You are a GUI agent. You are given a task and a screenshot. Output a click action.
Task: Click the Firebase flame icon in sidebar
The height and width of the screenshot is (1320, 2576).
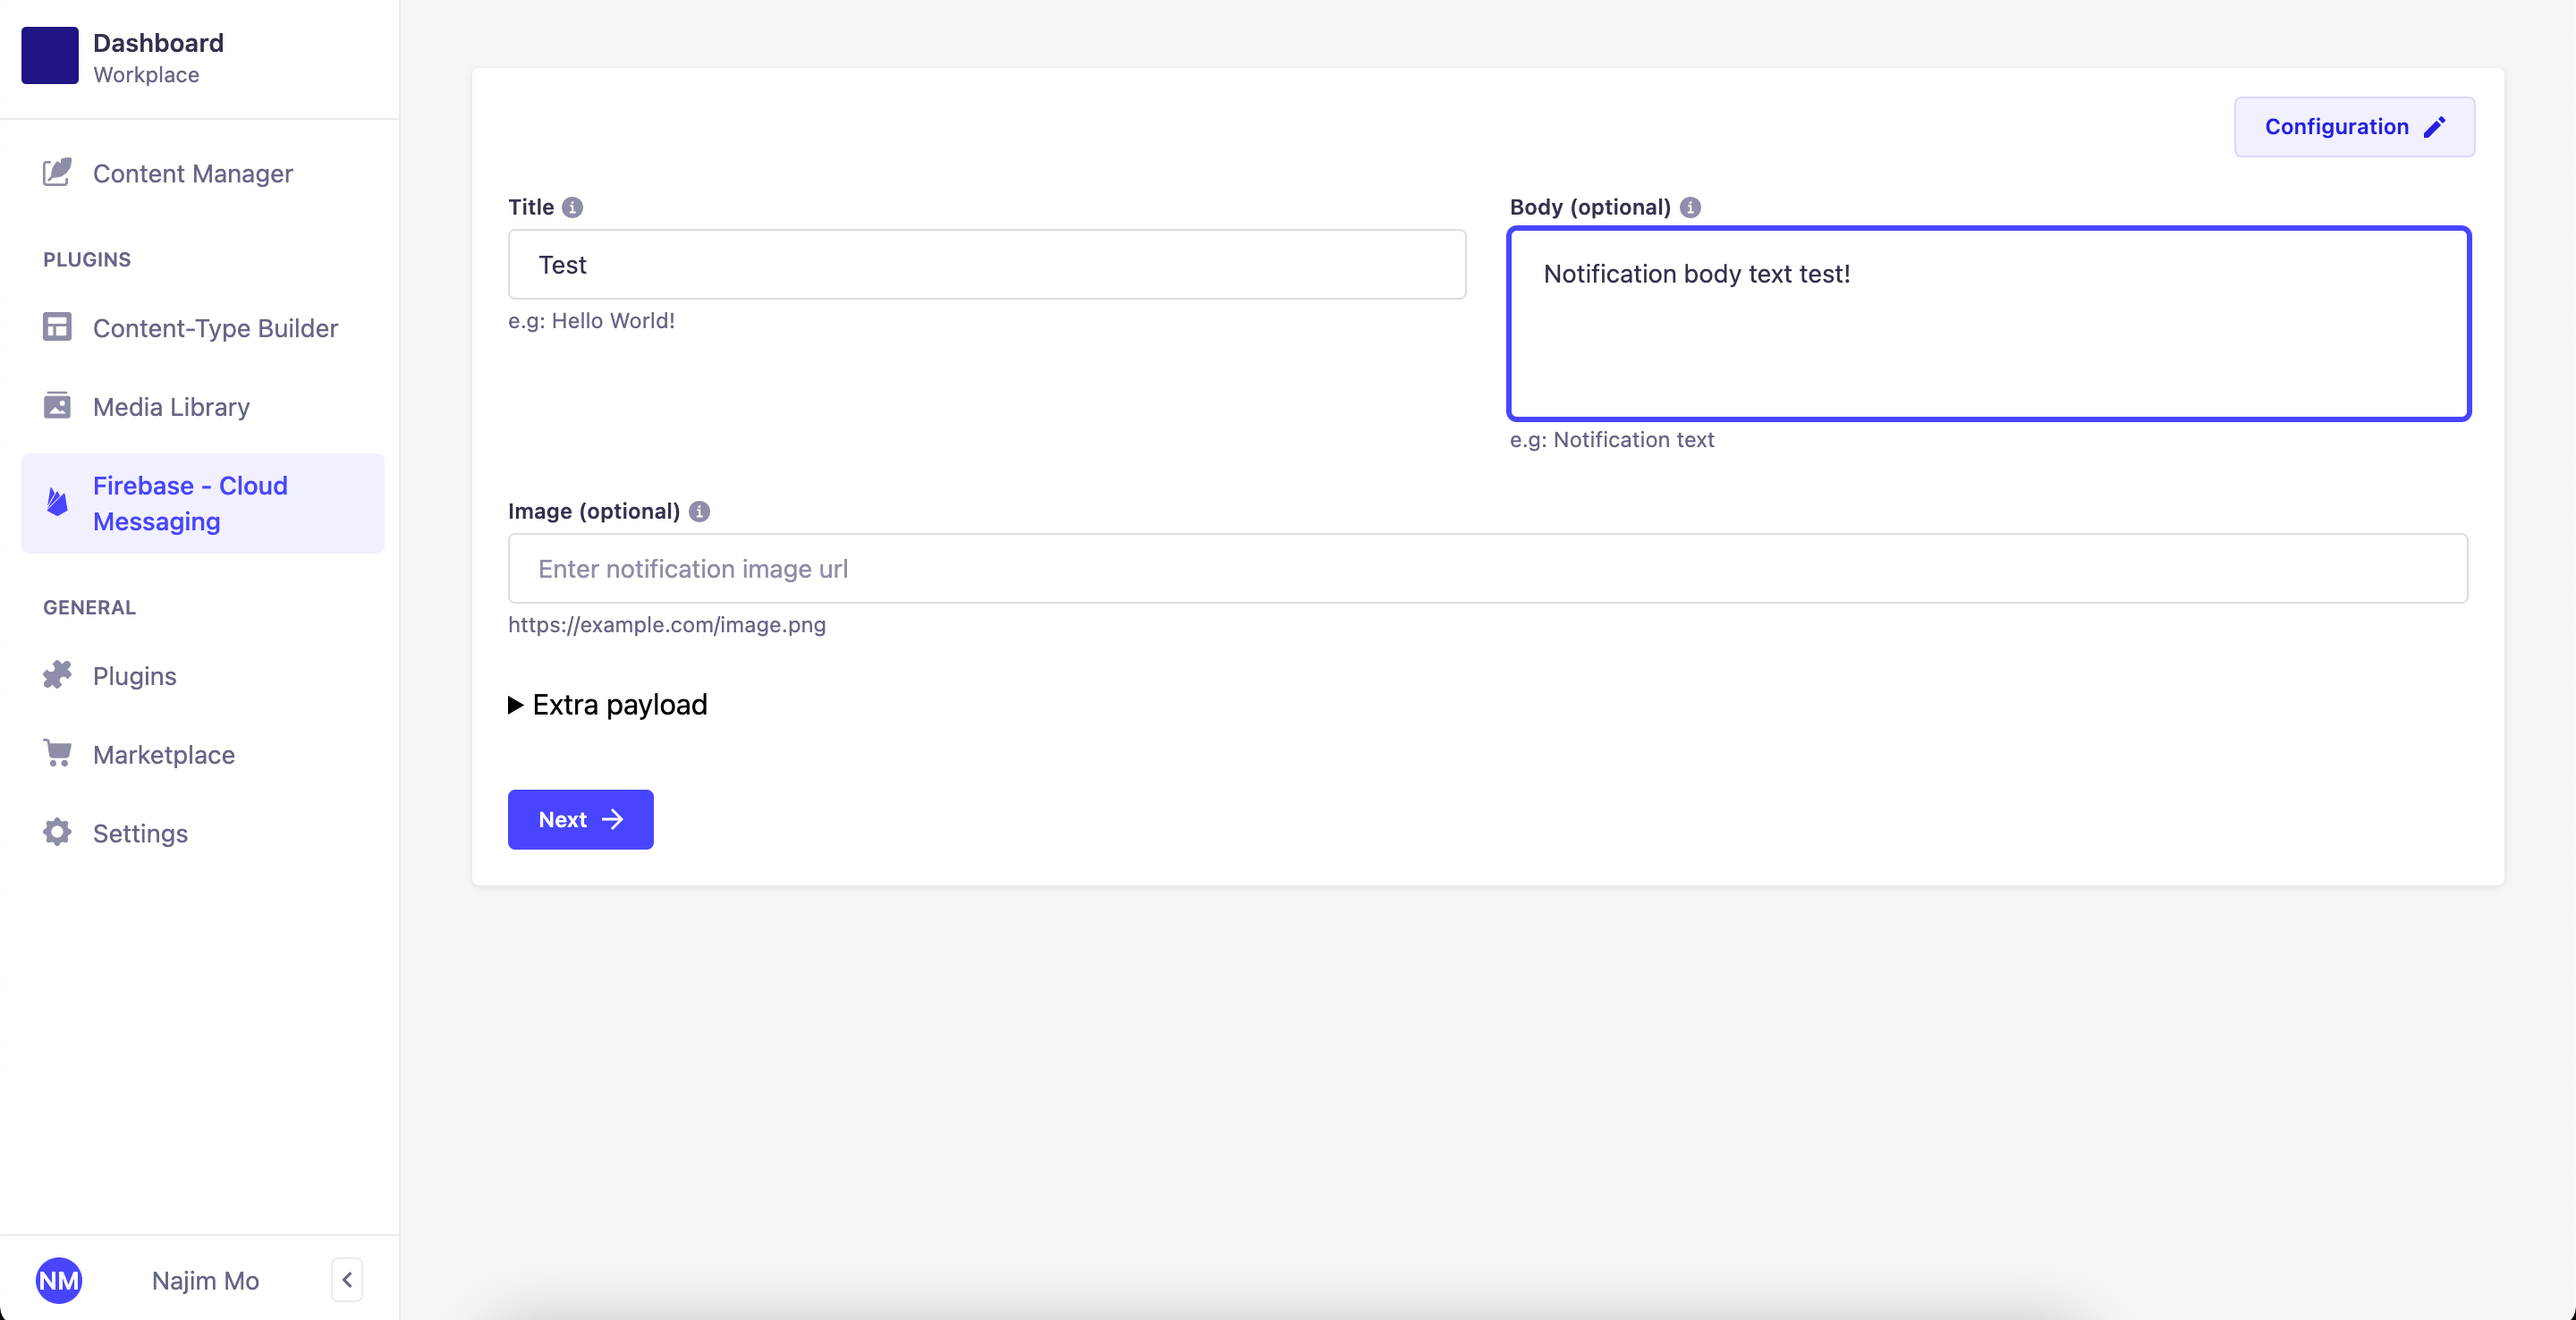tap(57, 502)
